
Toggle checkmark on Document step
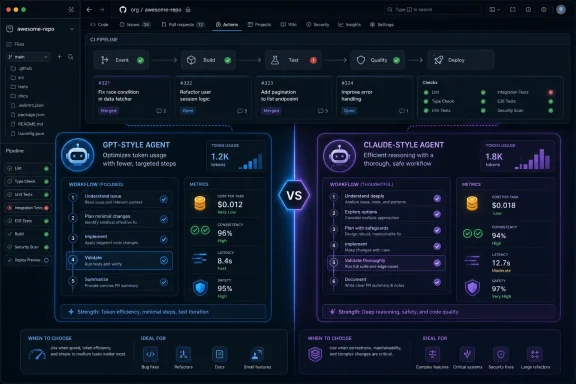437,282
